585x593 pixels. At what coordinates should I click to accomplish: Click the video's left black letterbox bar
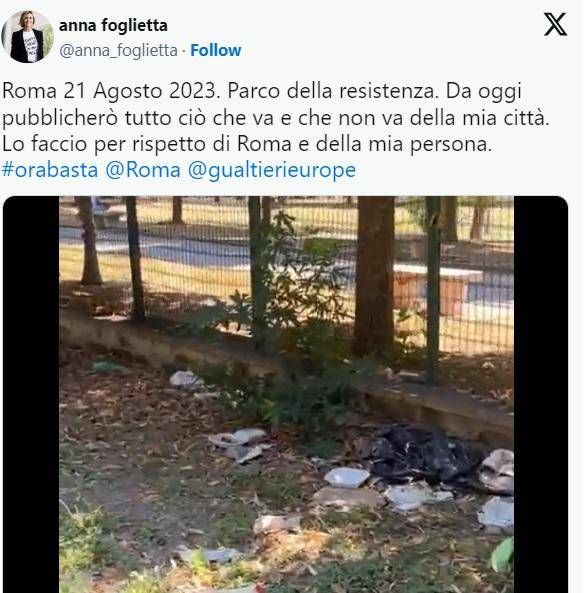coord(31,394)
